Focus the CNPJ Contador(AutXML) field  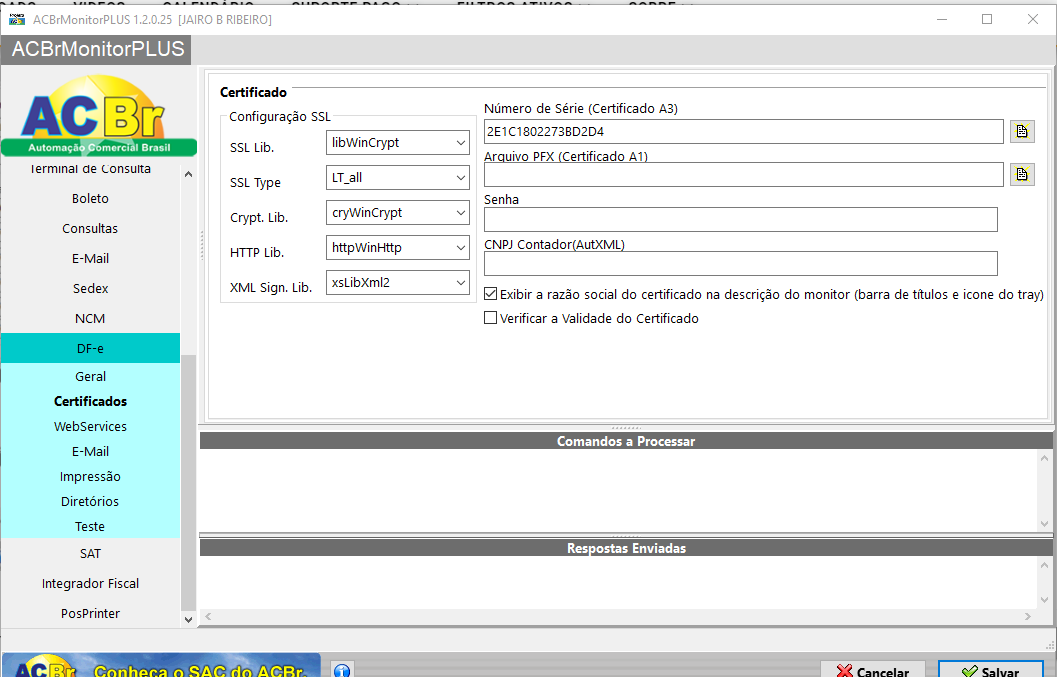coord(741,263)
